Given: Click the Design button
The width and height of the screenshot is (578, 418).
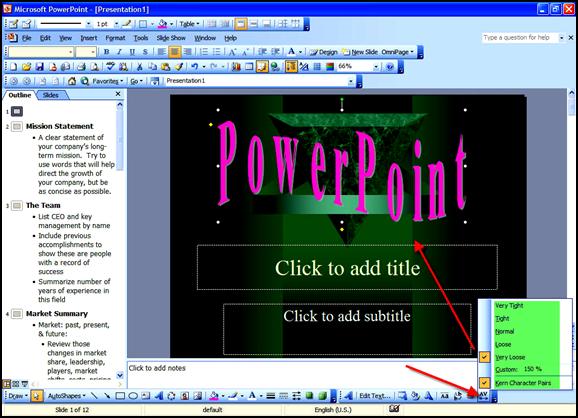Looking at the screenshot, I should pyautogui.click(x=324, y=52).
